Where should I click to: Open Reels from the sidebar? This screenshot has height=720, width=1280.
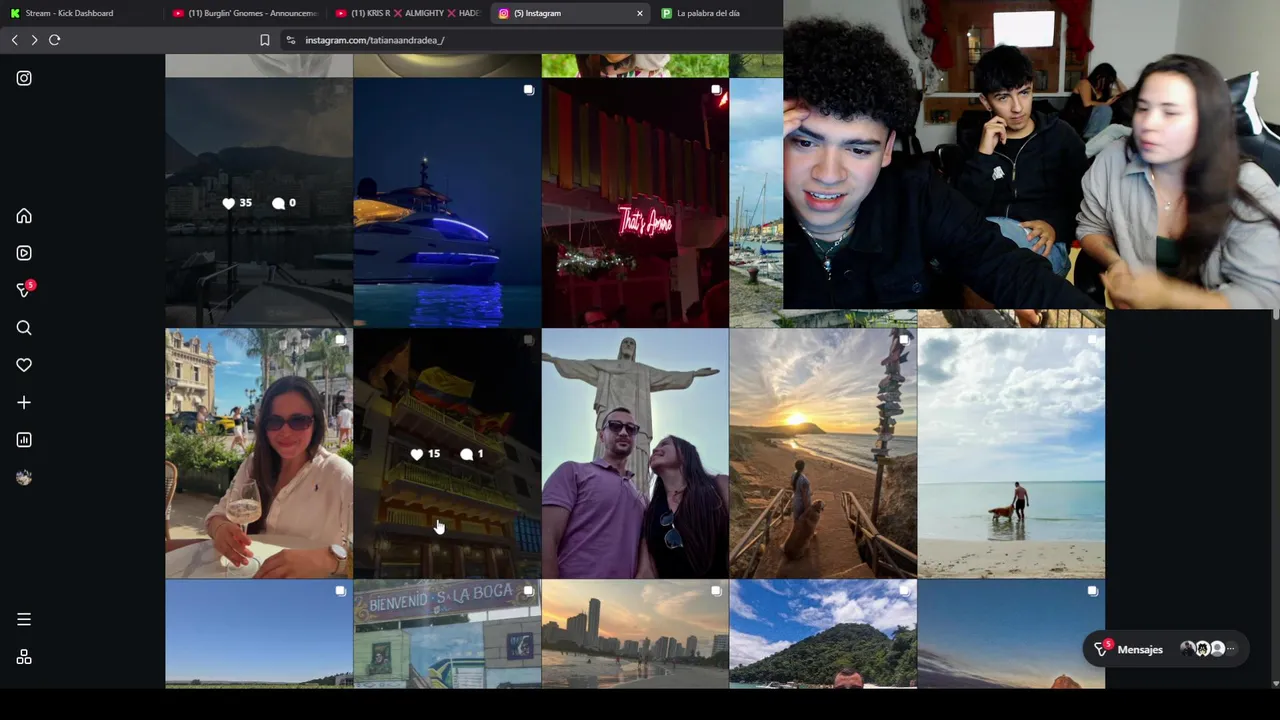coord(24,253)
